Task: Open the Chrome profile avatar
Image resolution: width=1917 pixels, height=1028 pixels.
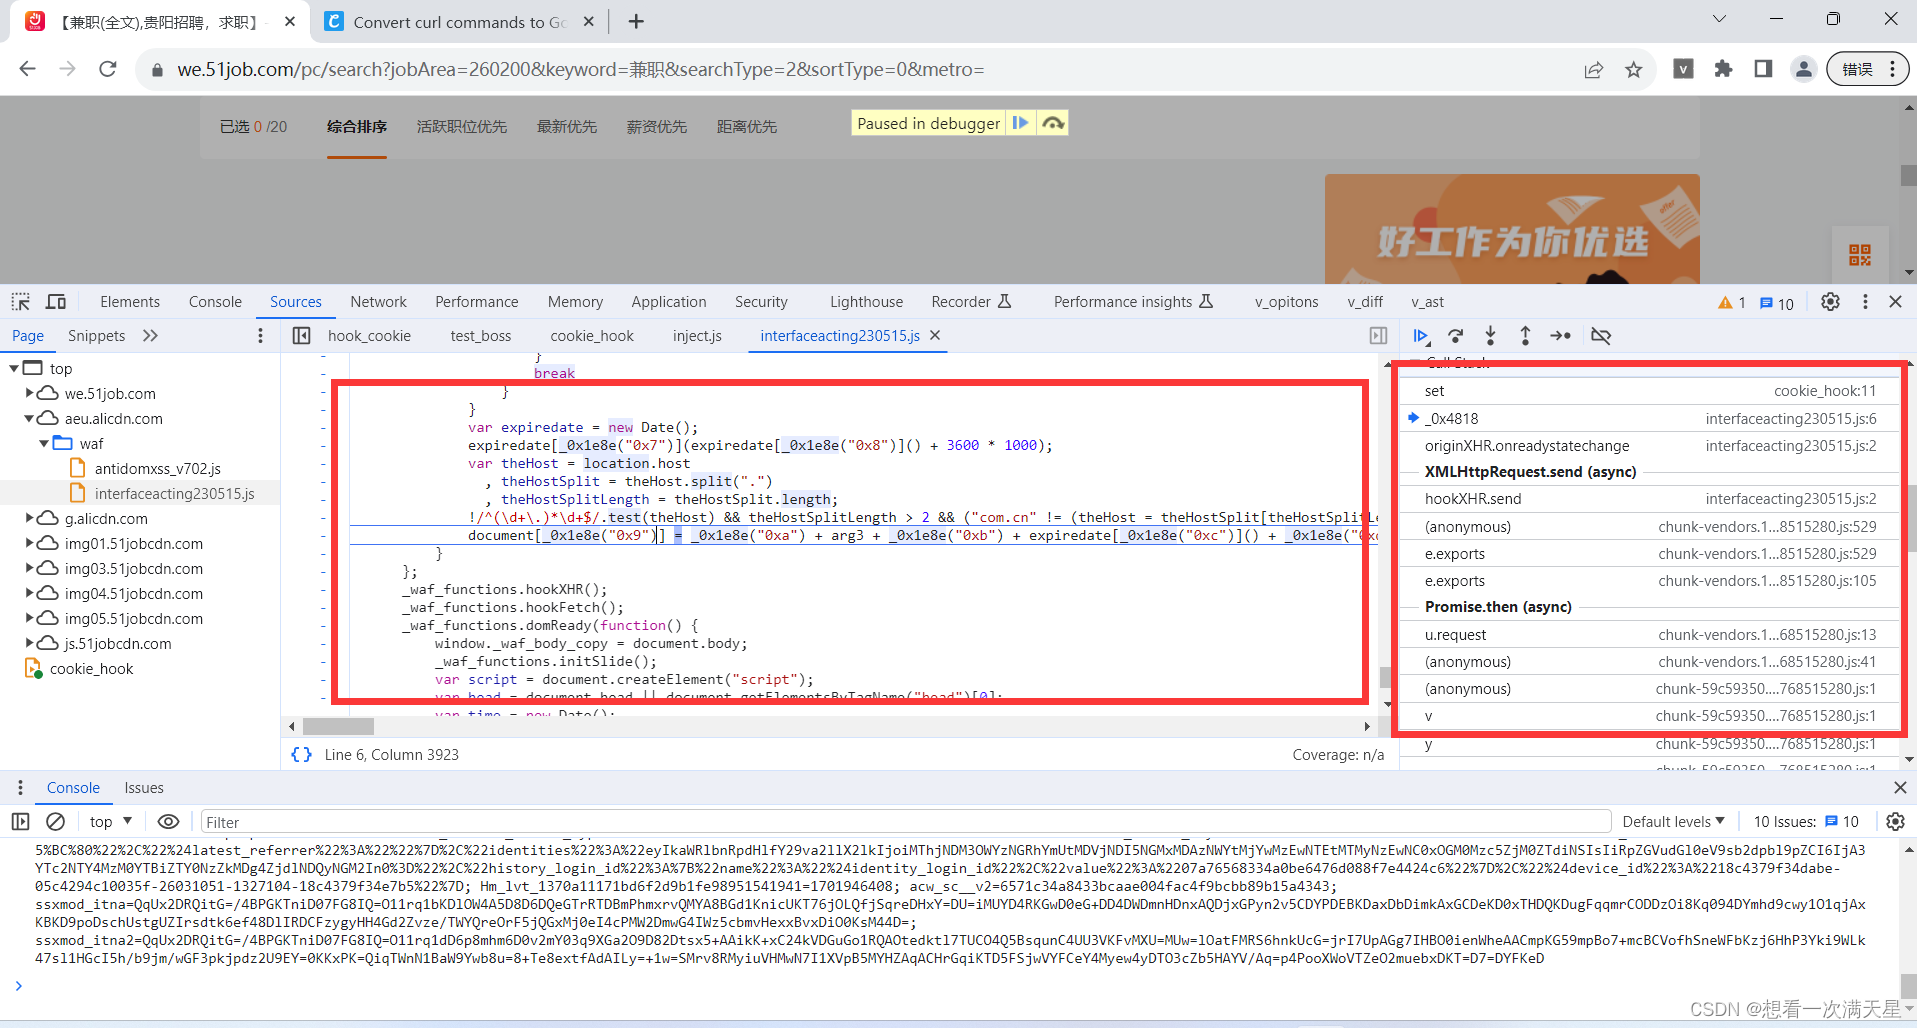Action: [1803, 69]
